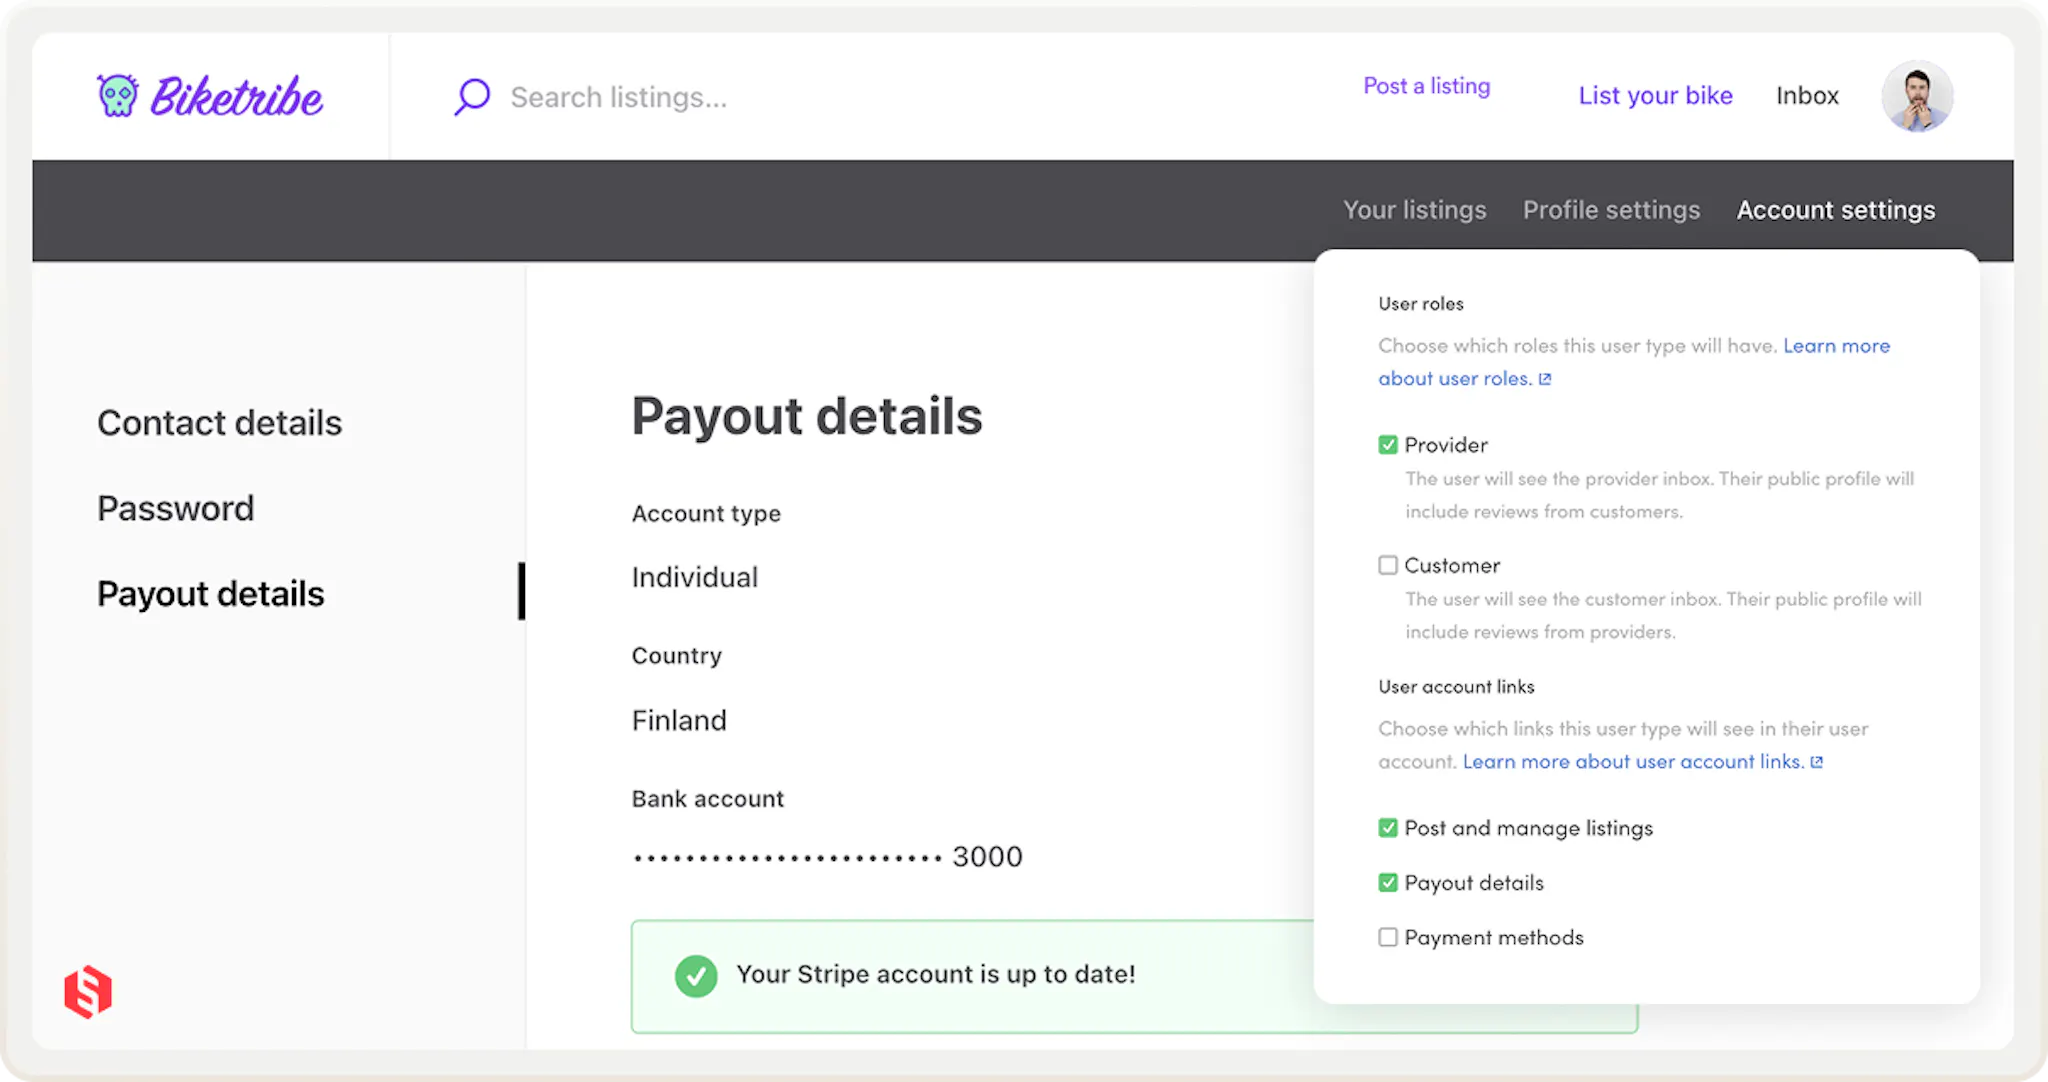This screenshot has width=2048, height=1082.
Task: Click the Account type label
Action: (x=706, y=514)
